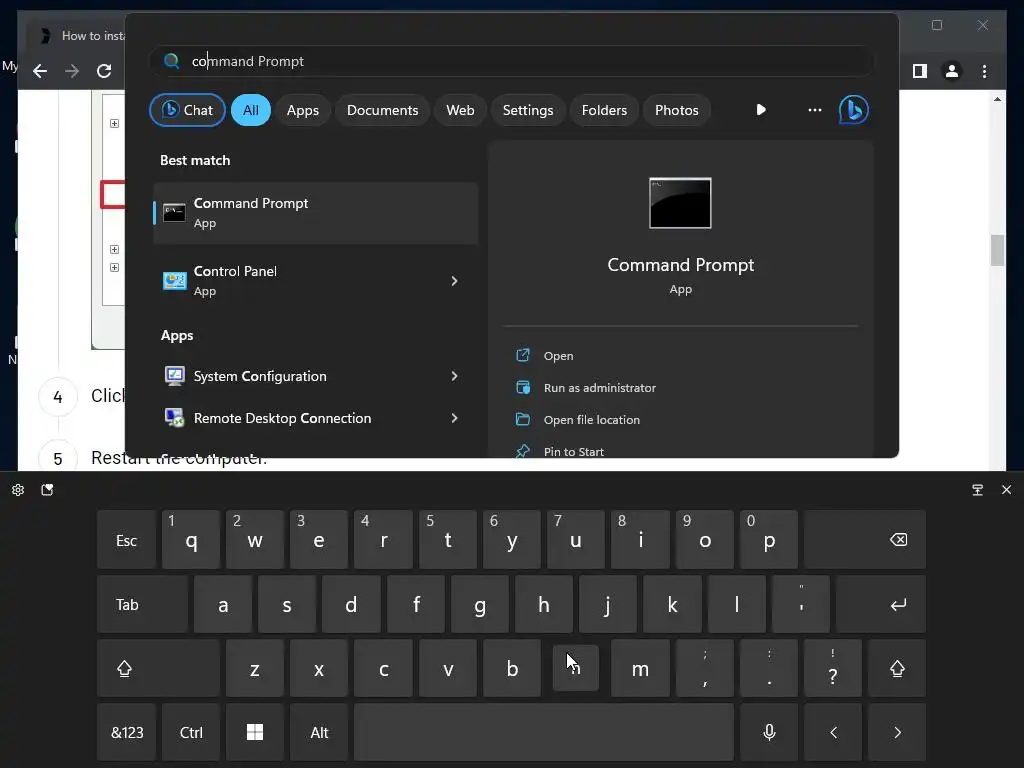Image resolution: width=1024 pixels, height=768 pixels.
Task: Expand System Configuration chevron
Action: tap(455, 376)
